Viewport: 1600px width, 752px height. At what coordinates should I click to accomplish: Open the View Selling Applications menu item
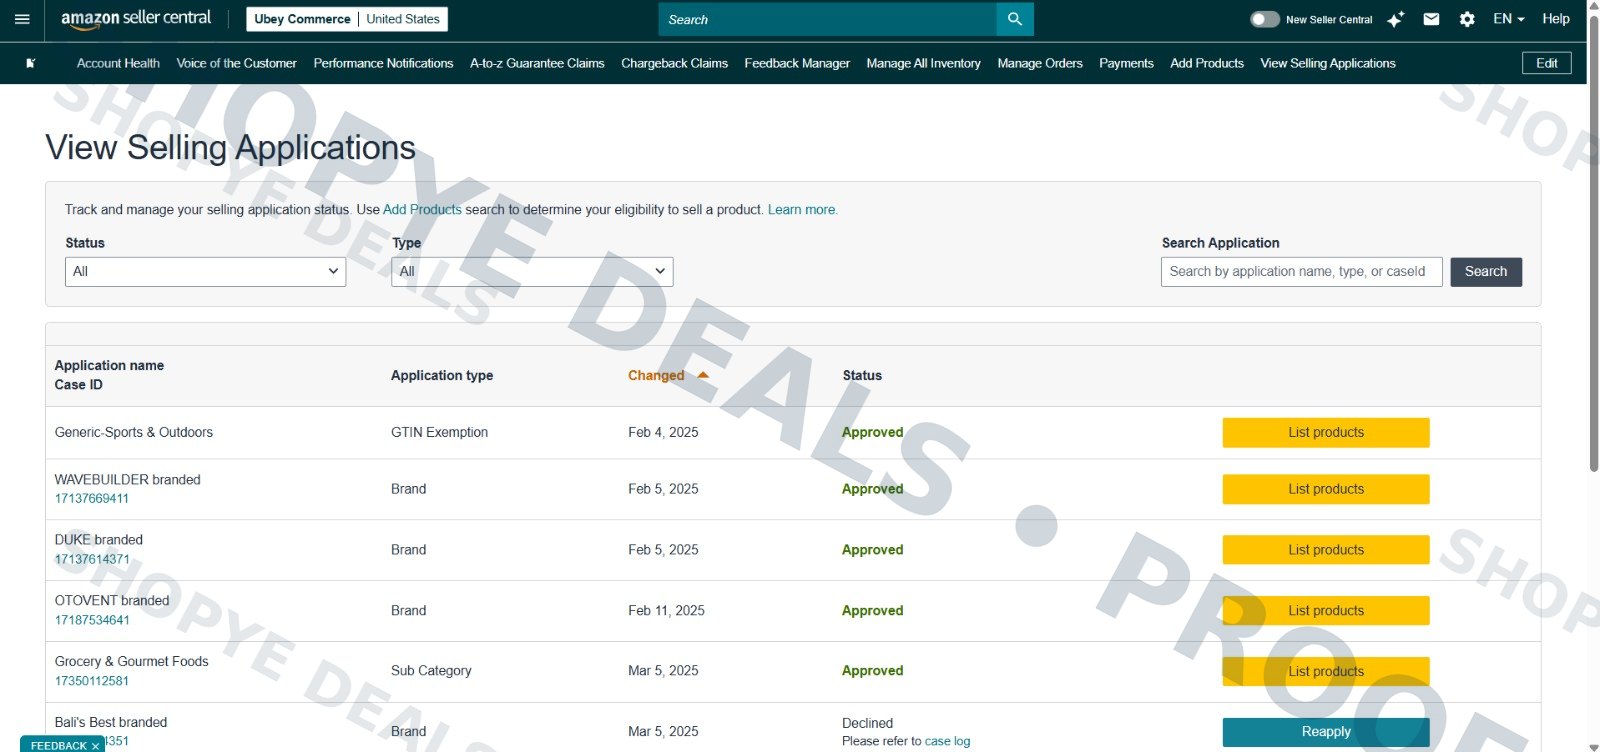[x=1328, y=63]
